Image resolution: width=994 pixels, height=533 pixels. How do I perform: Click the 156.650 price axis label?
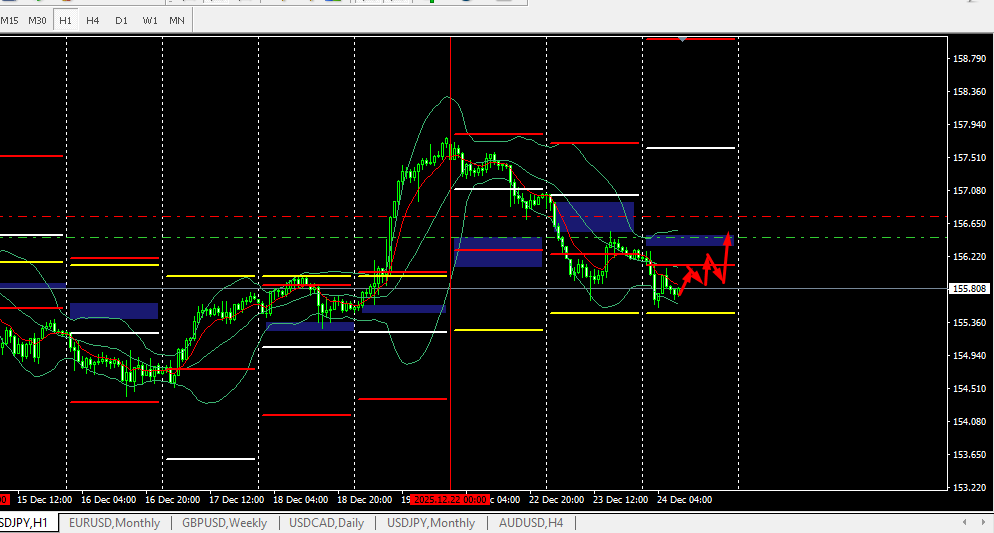click(x=970, y=223)
